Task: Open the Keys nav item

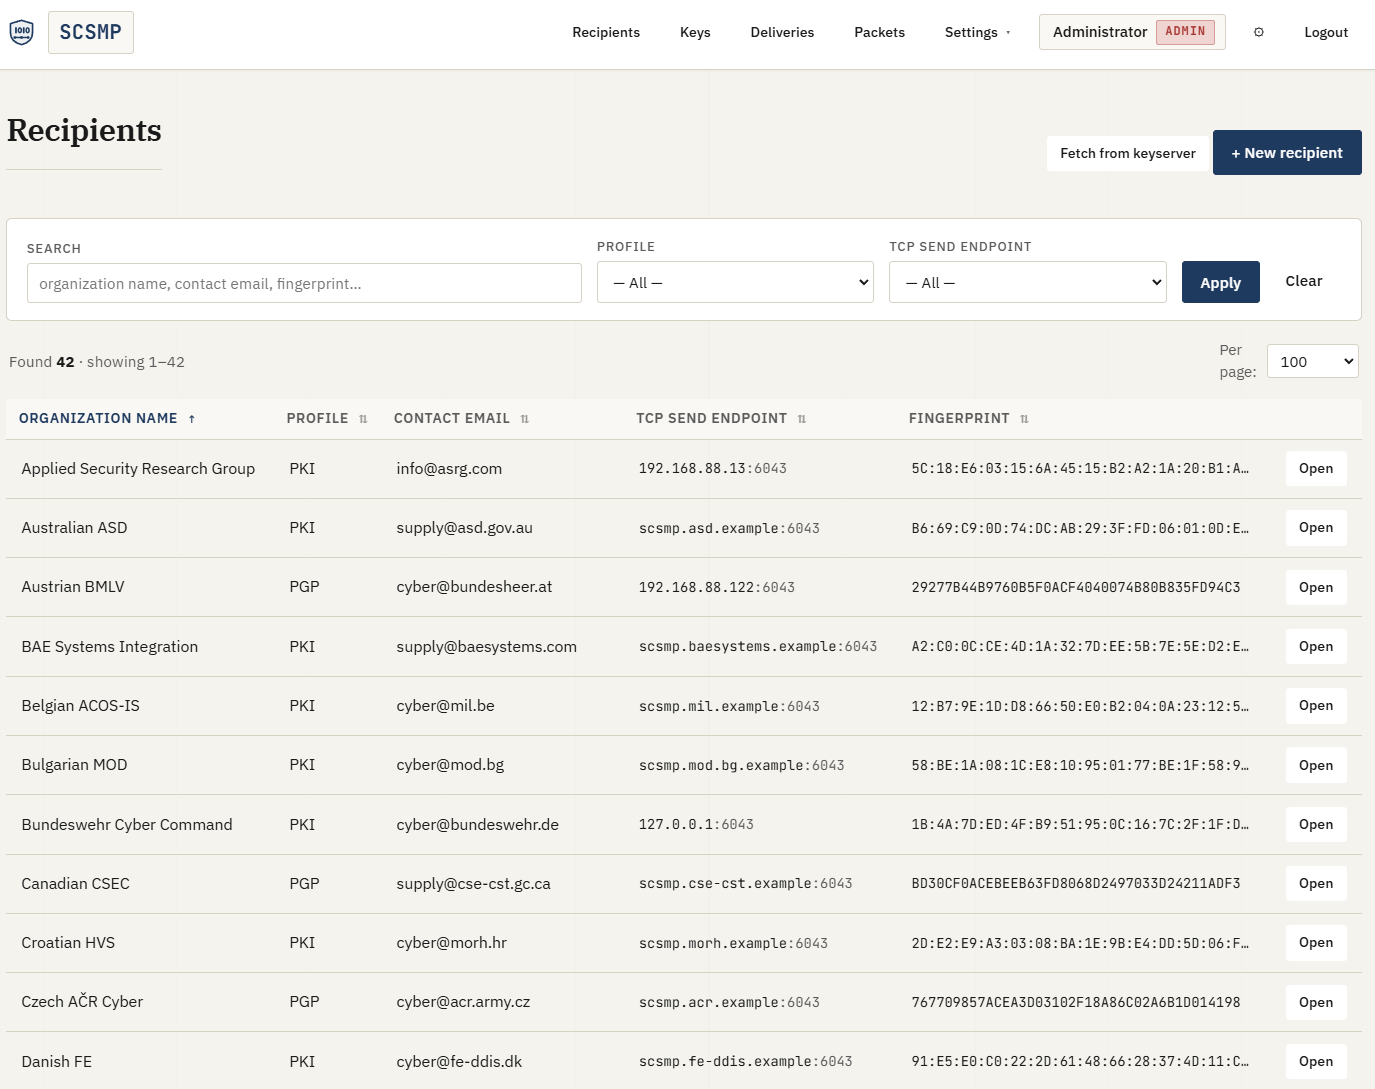Action: tap(695, 32)
